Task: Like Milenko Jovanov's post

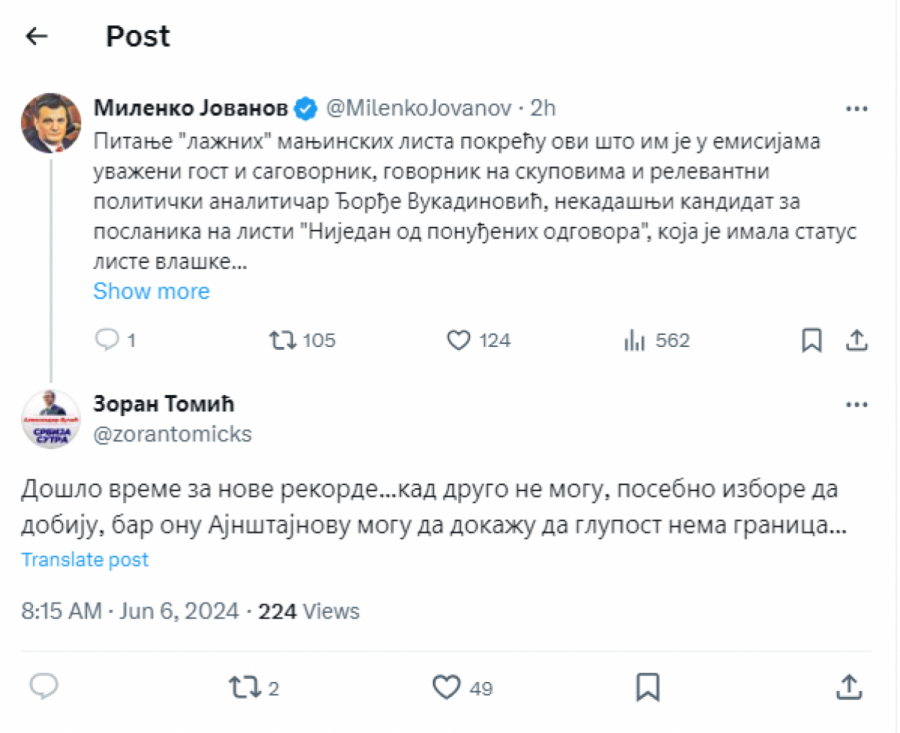Action: coord(460,340)
